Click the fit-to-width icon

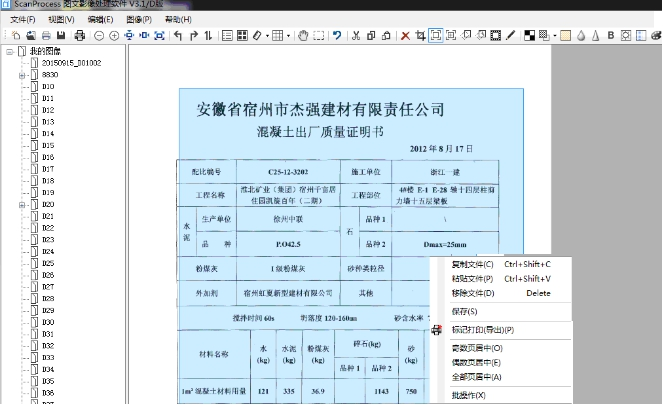coord(144,36)
